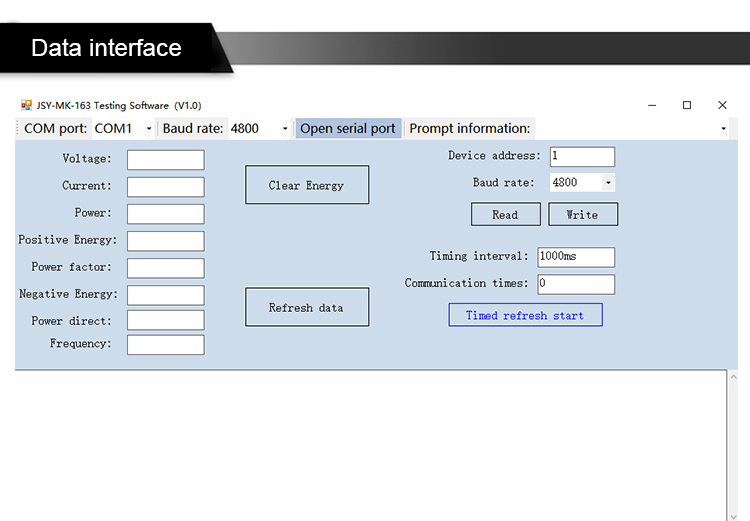Click the Frequency value field
750x521 pixels.
(x=165, y=344)
